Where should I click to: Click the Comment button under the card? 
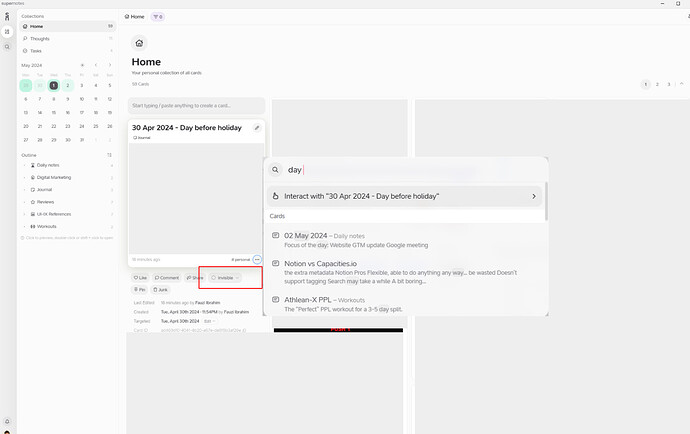point(167,277)
